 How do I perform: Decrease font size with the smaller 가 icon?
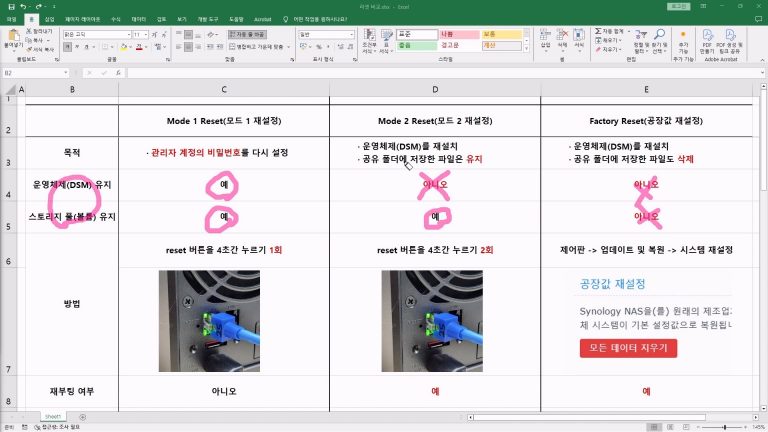pyautogui.click(x=164, y=34)
